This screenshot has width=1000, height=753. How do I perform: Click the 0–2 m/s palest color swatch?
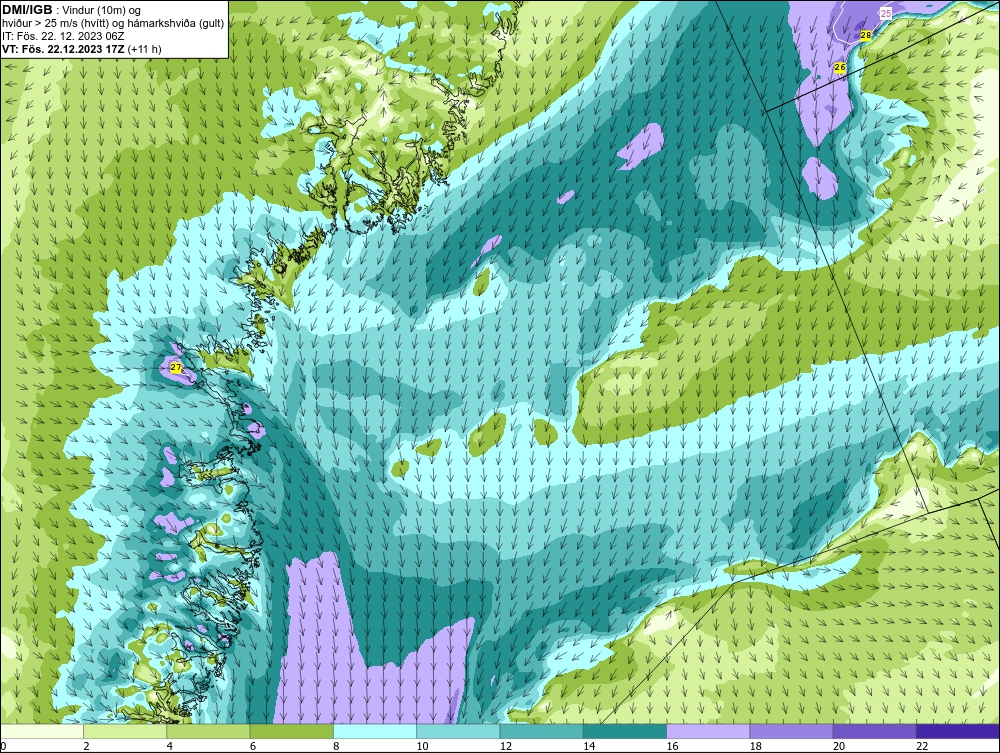[x=41, y=731]
